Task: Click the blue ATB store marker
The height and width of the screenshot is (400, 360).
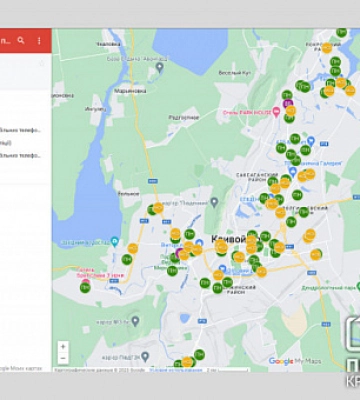Action: click(x=311, y=141)
